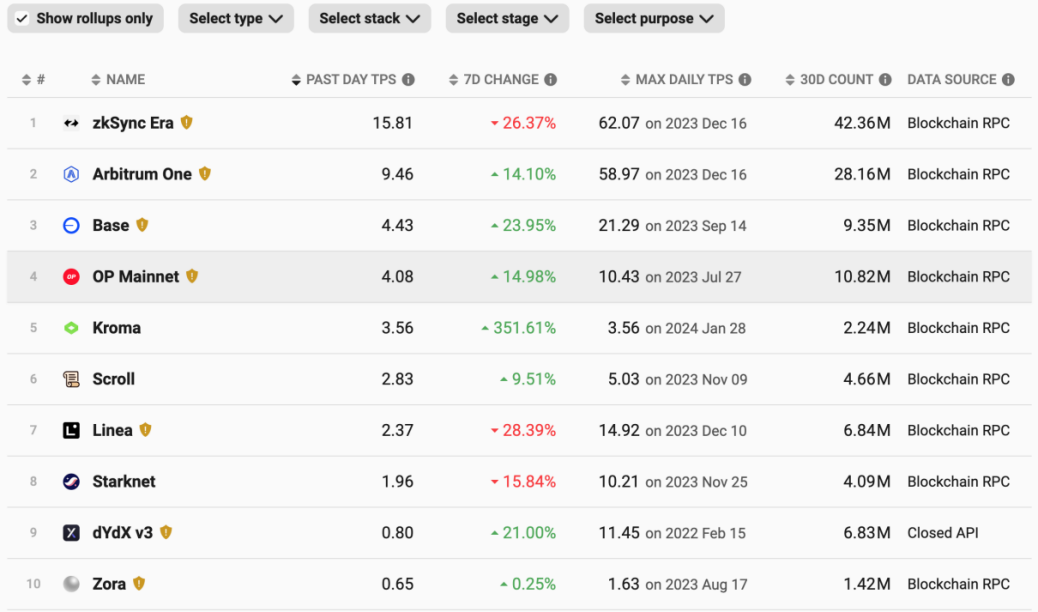Open the Arbitrum One project link
1038x612 pixels.
142,174
